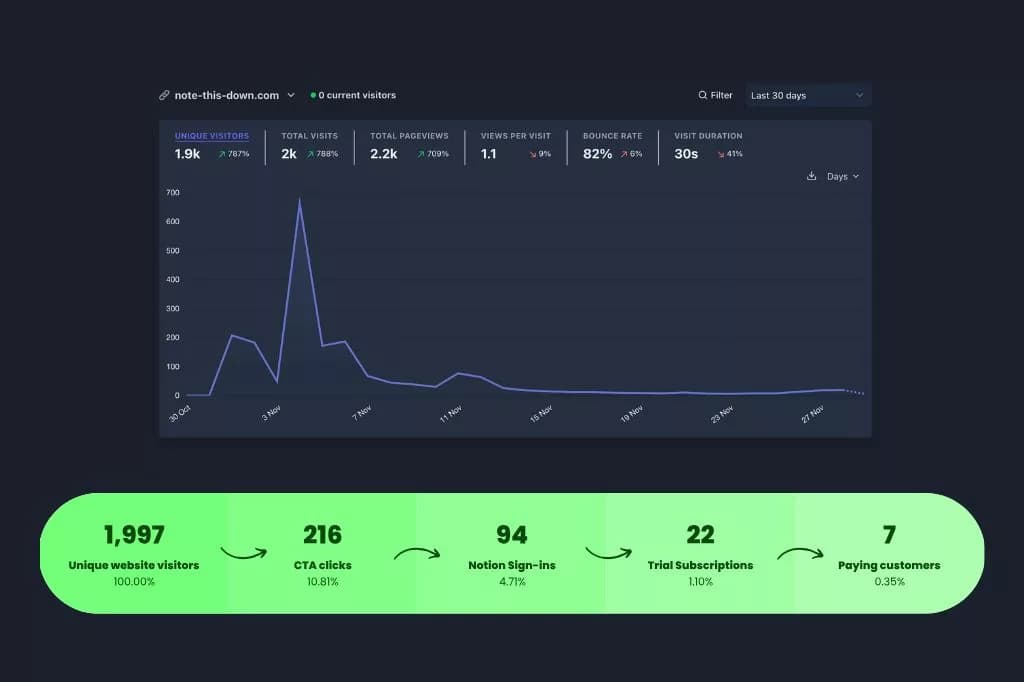Open the Days interval dropdown
Viewport: 1024px width, 682px height.
(840, 176)
